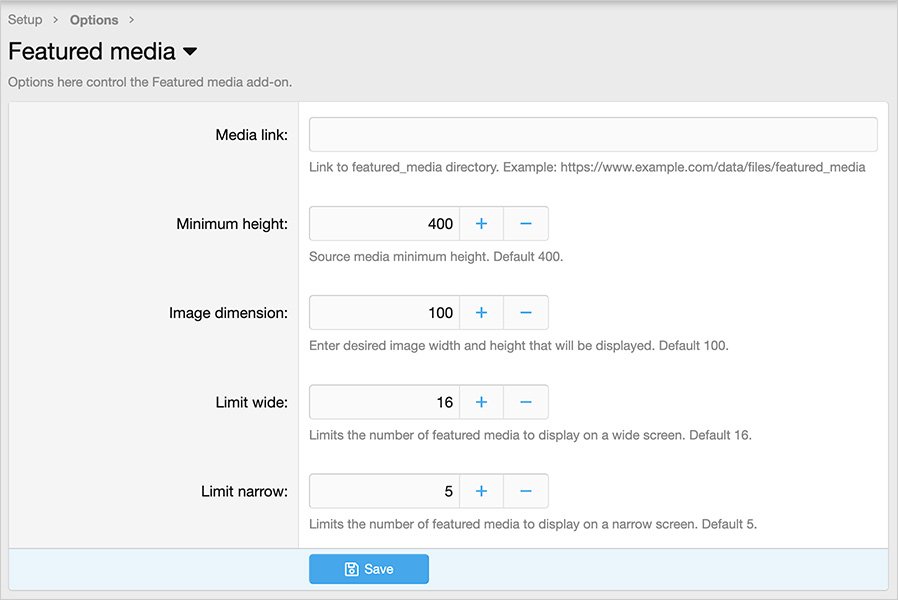
Task: Click the Limit narrow label
Action: tap(244, 492)
